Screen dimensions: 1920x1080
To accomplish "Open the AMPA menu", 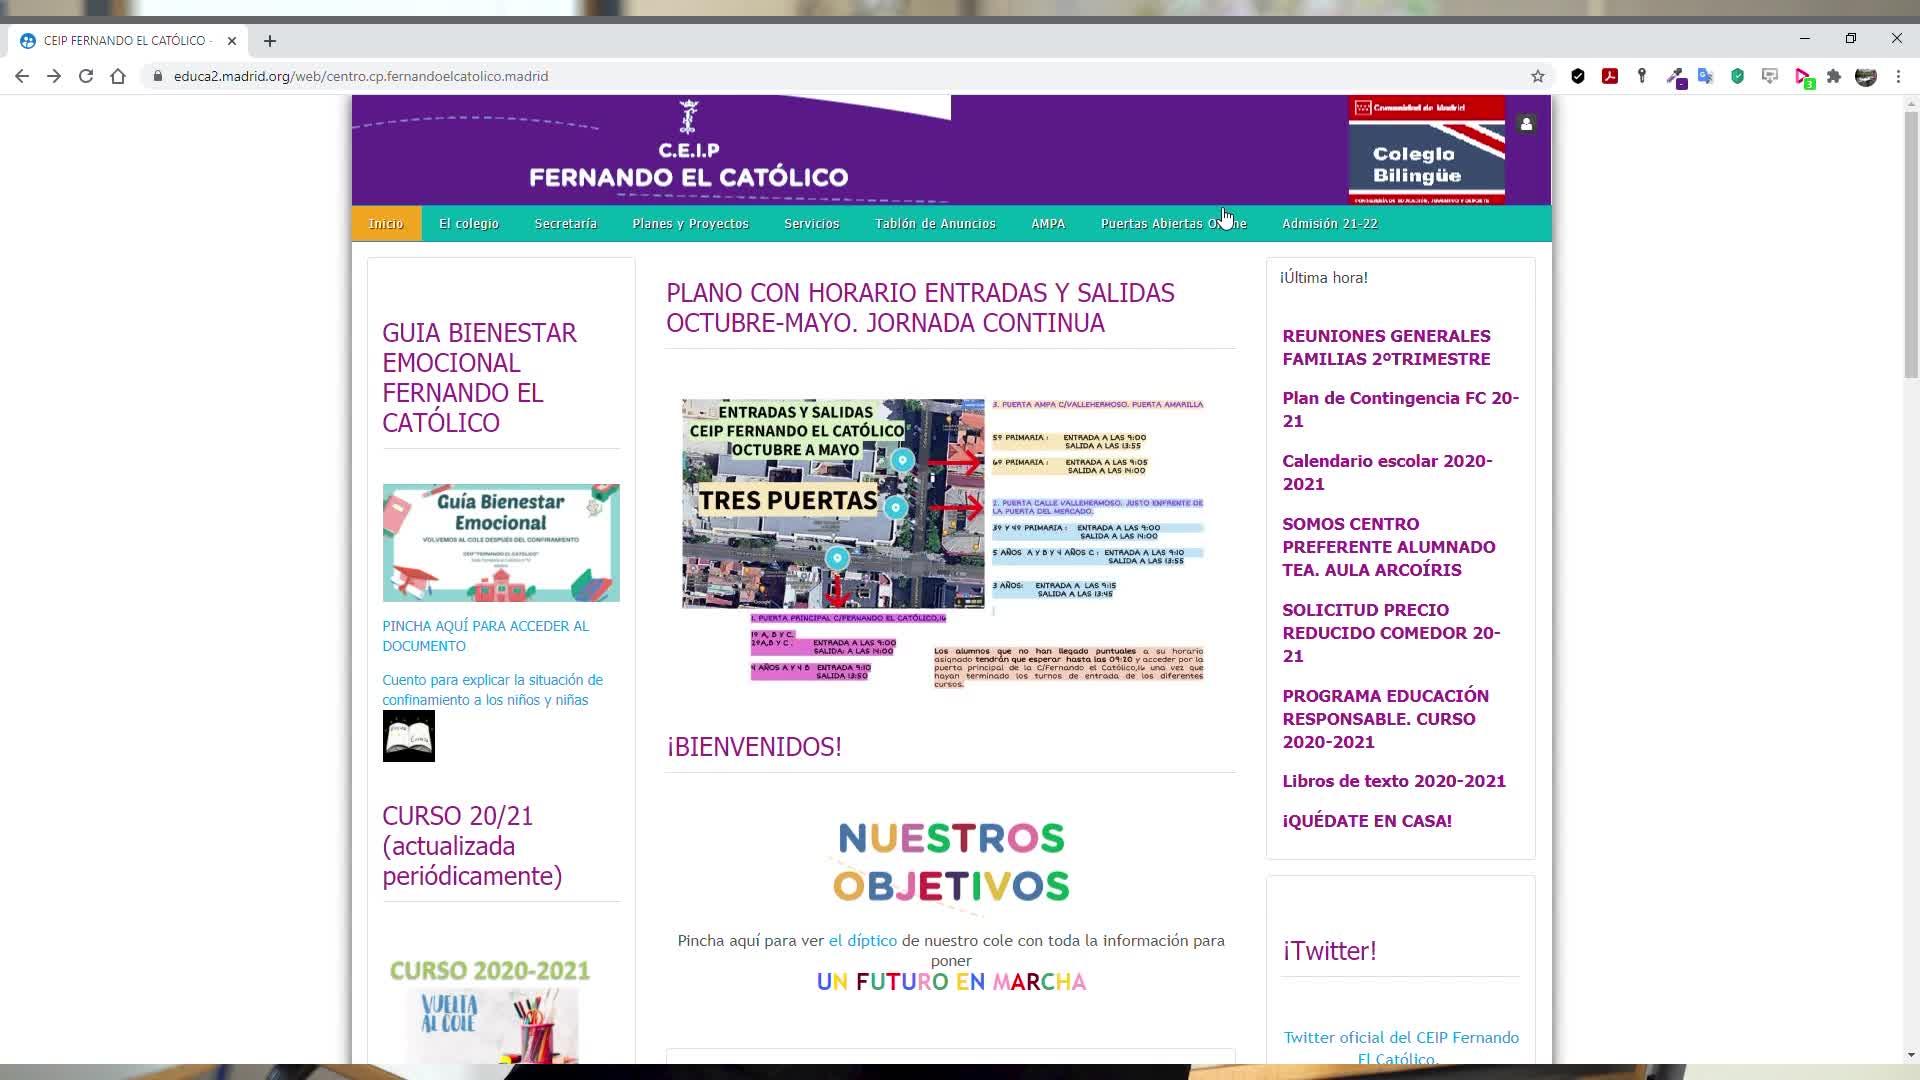I will click(x=1048, y=223).
